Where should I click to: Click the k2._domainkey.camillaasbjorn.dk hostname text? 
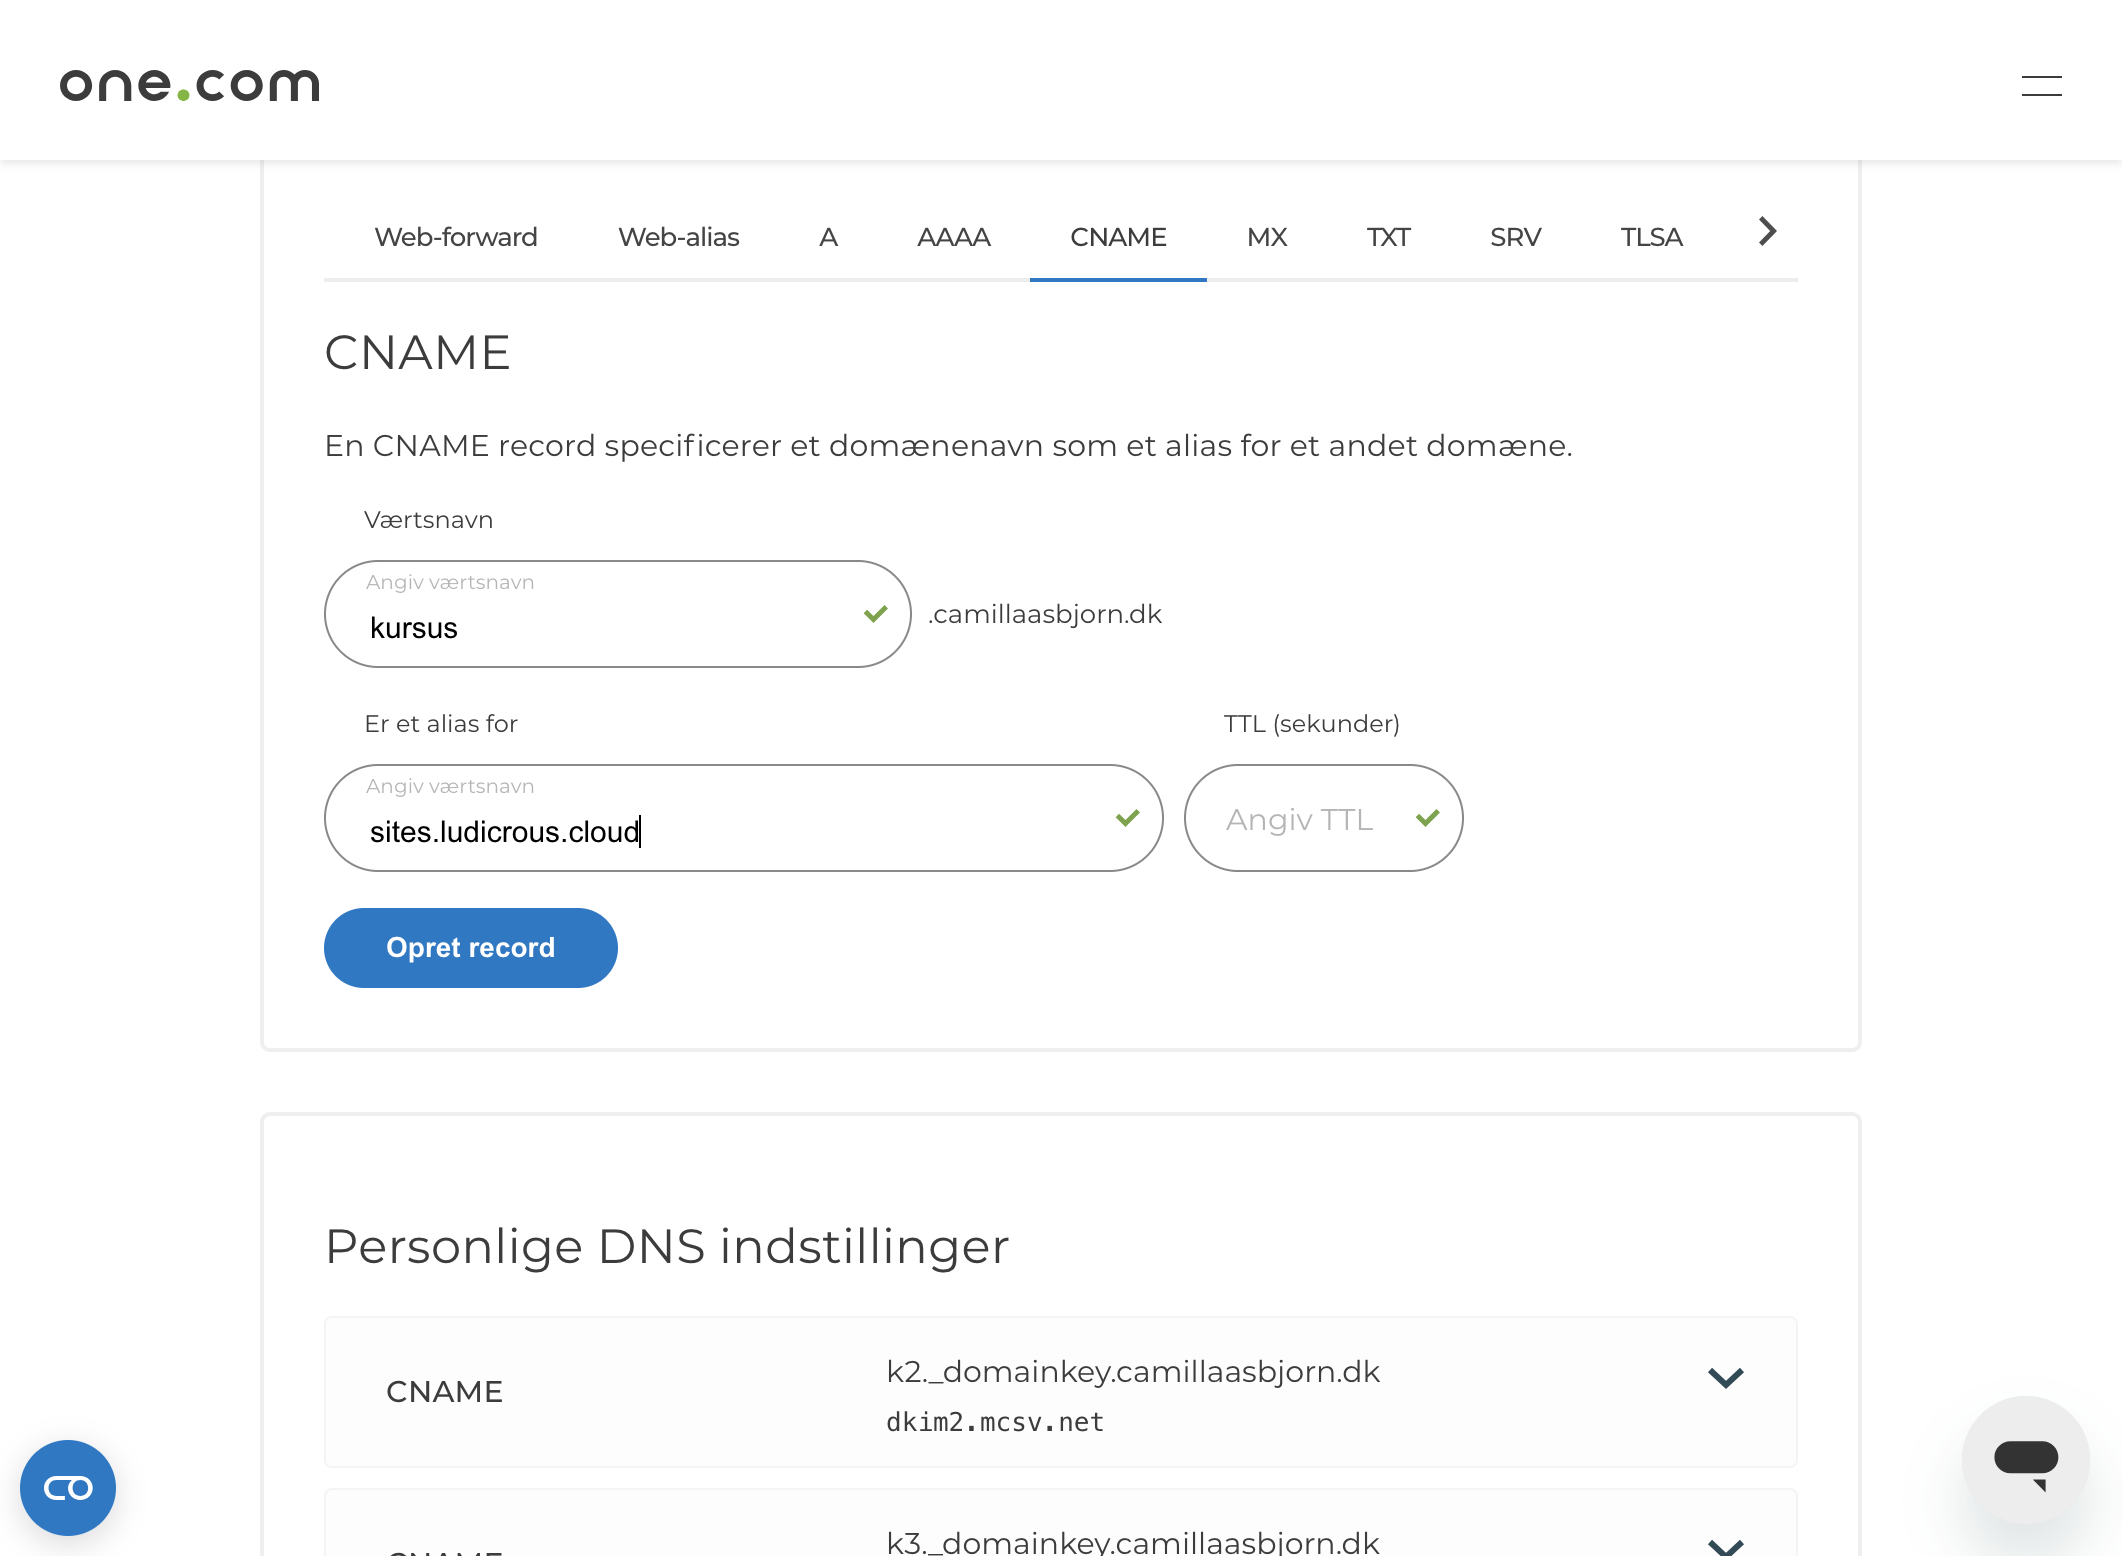pyautogui.click(x=1133, y=1372)
